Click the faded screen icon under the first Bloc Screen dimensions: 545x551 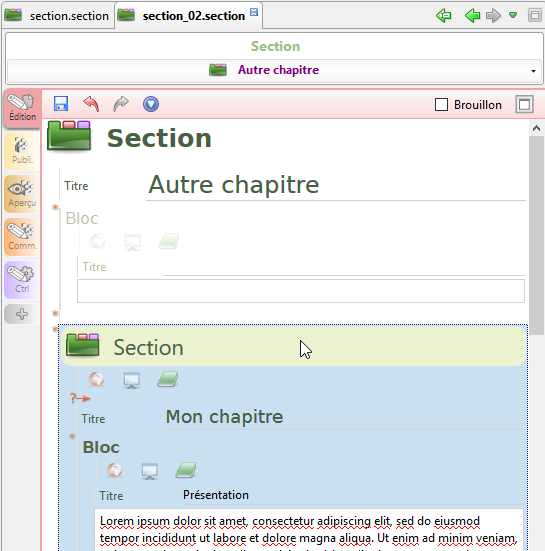pos(132,242)
